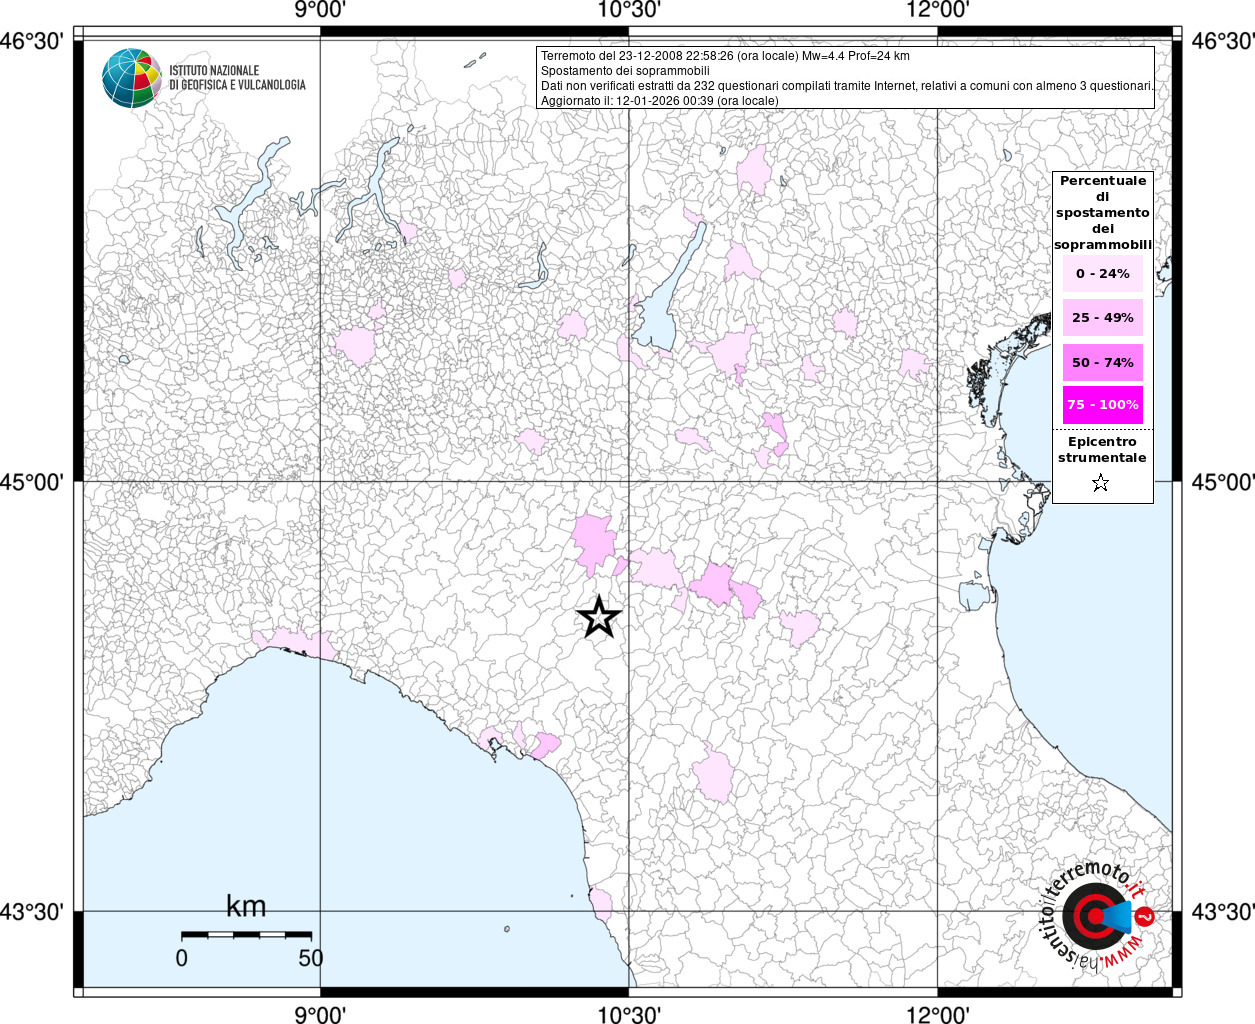Click the 'Percentuale di spostamento' legend heading
1255x1024 pixels.
click(1103, 213)
